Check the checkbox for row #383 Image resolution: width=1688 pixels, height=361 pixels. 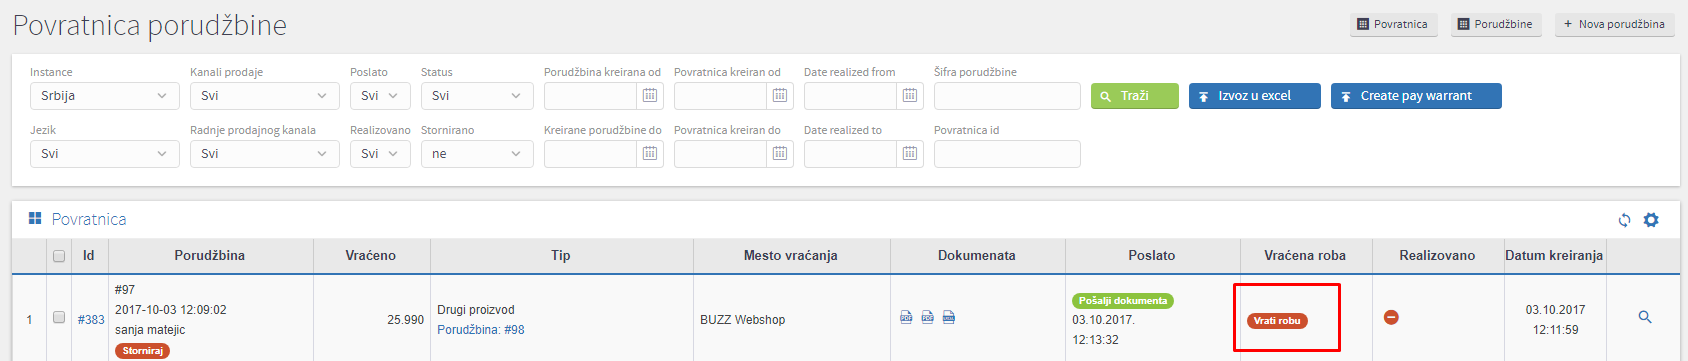59,317
